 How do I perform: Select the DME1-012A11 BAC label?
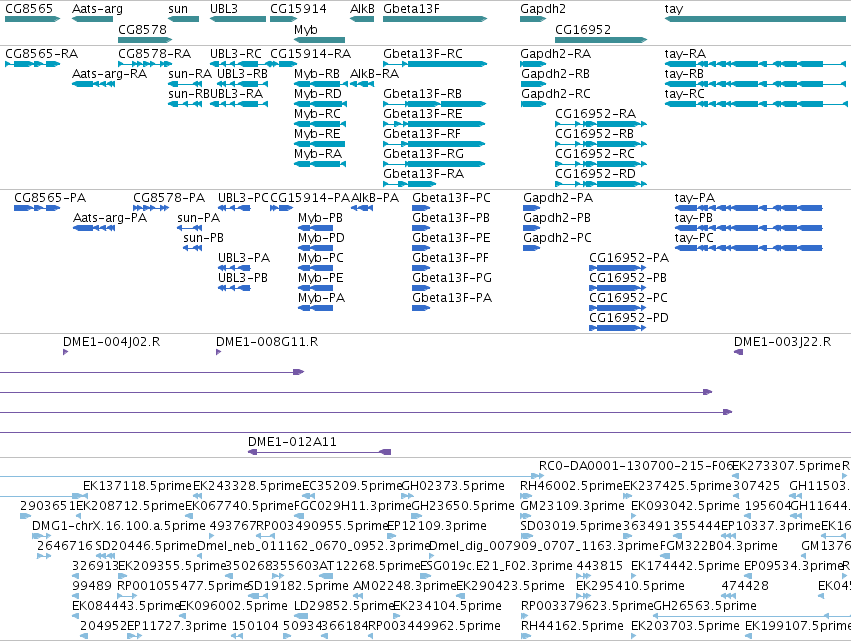tap(292, 442)
